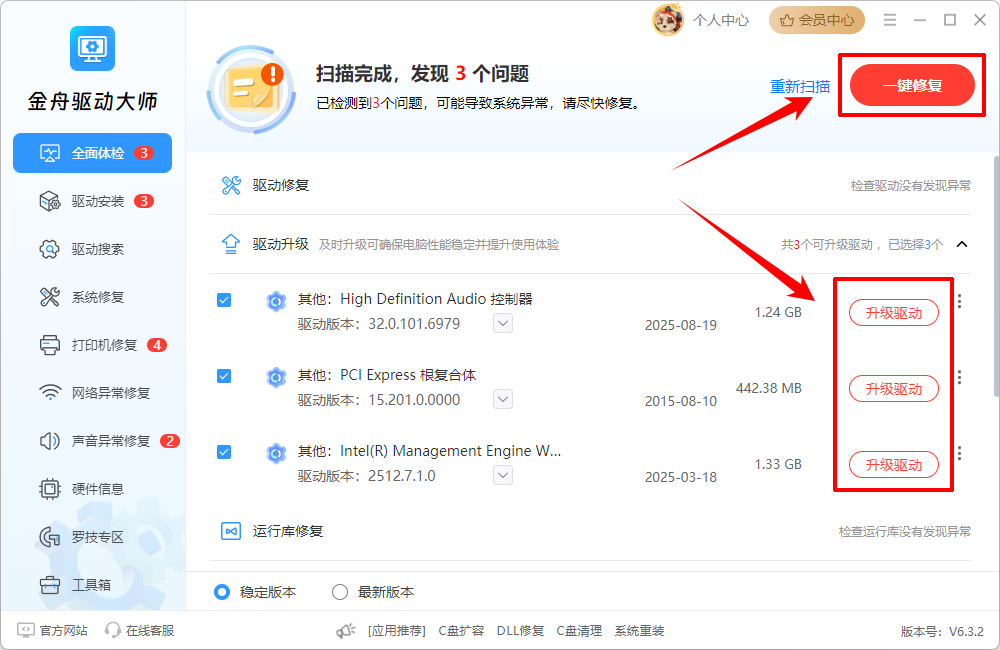1000x650 pixels.
Task: Click 升级驱动 for Intel(R) Management Engine
Action: pos(893,464)
